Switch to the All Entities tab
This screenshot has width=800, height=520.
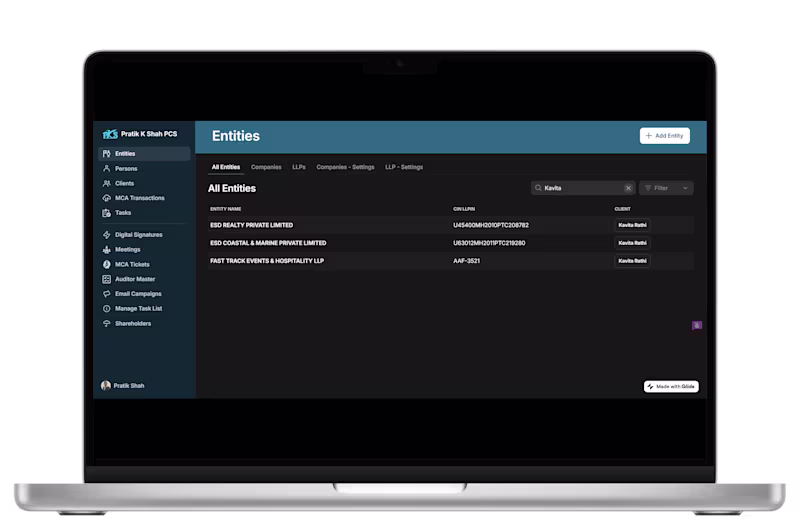point(226,167)
